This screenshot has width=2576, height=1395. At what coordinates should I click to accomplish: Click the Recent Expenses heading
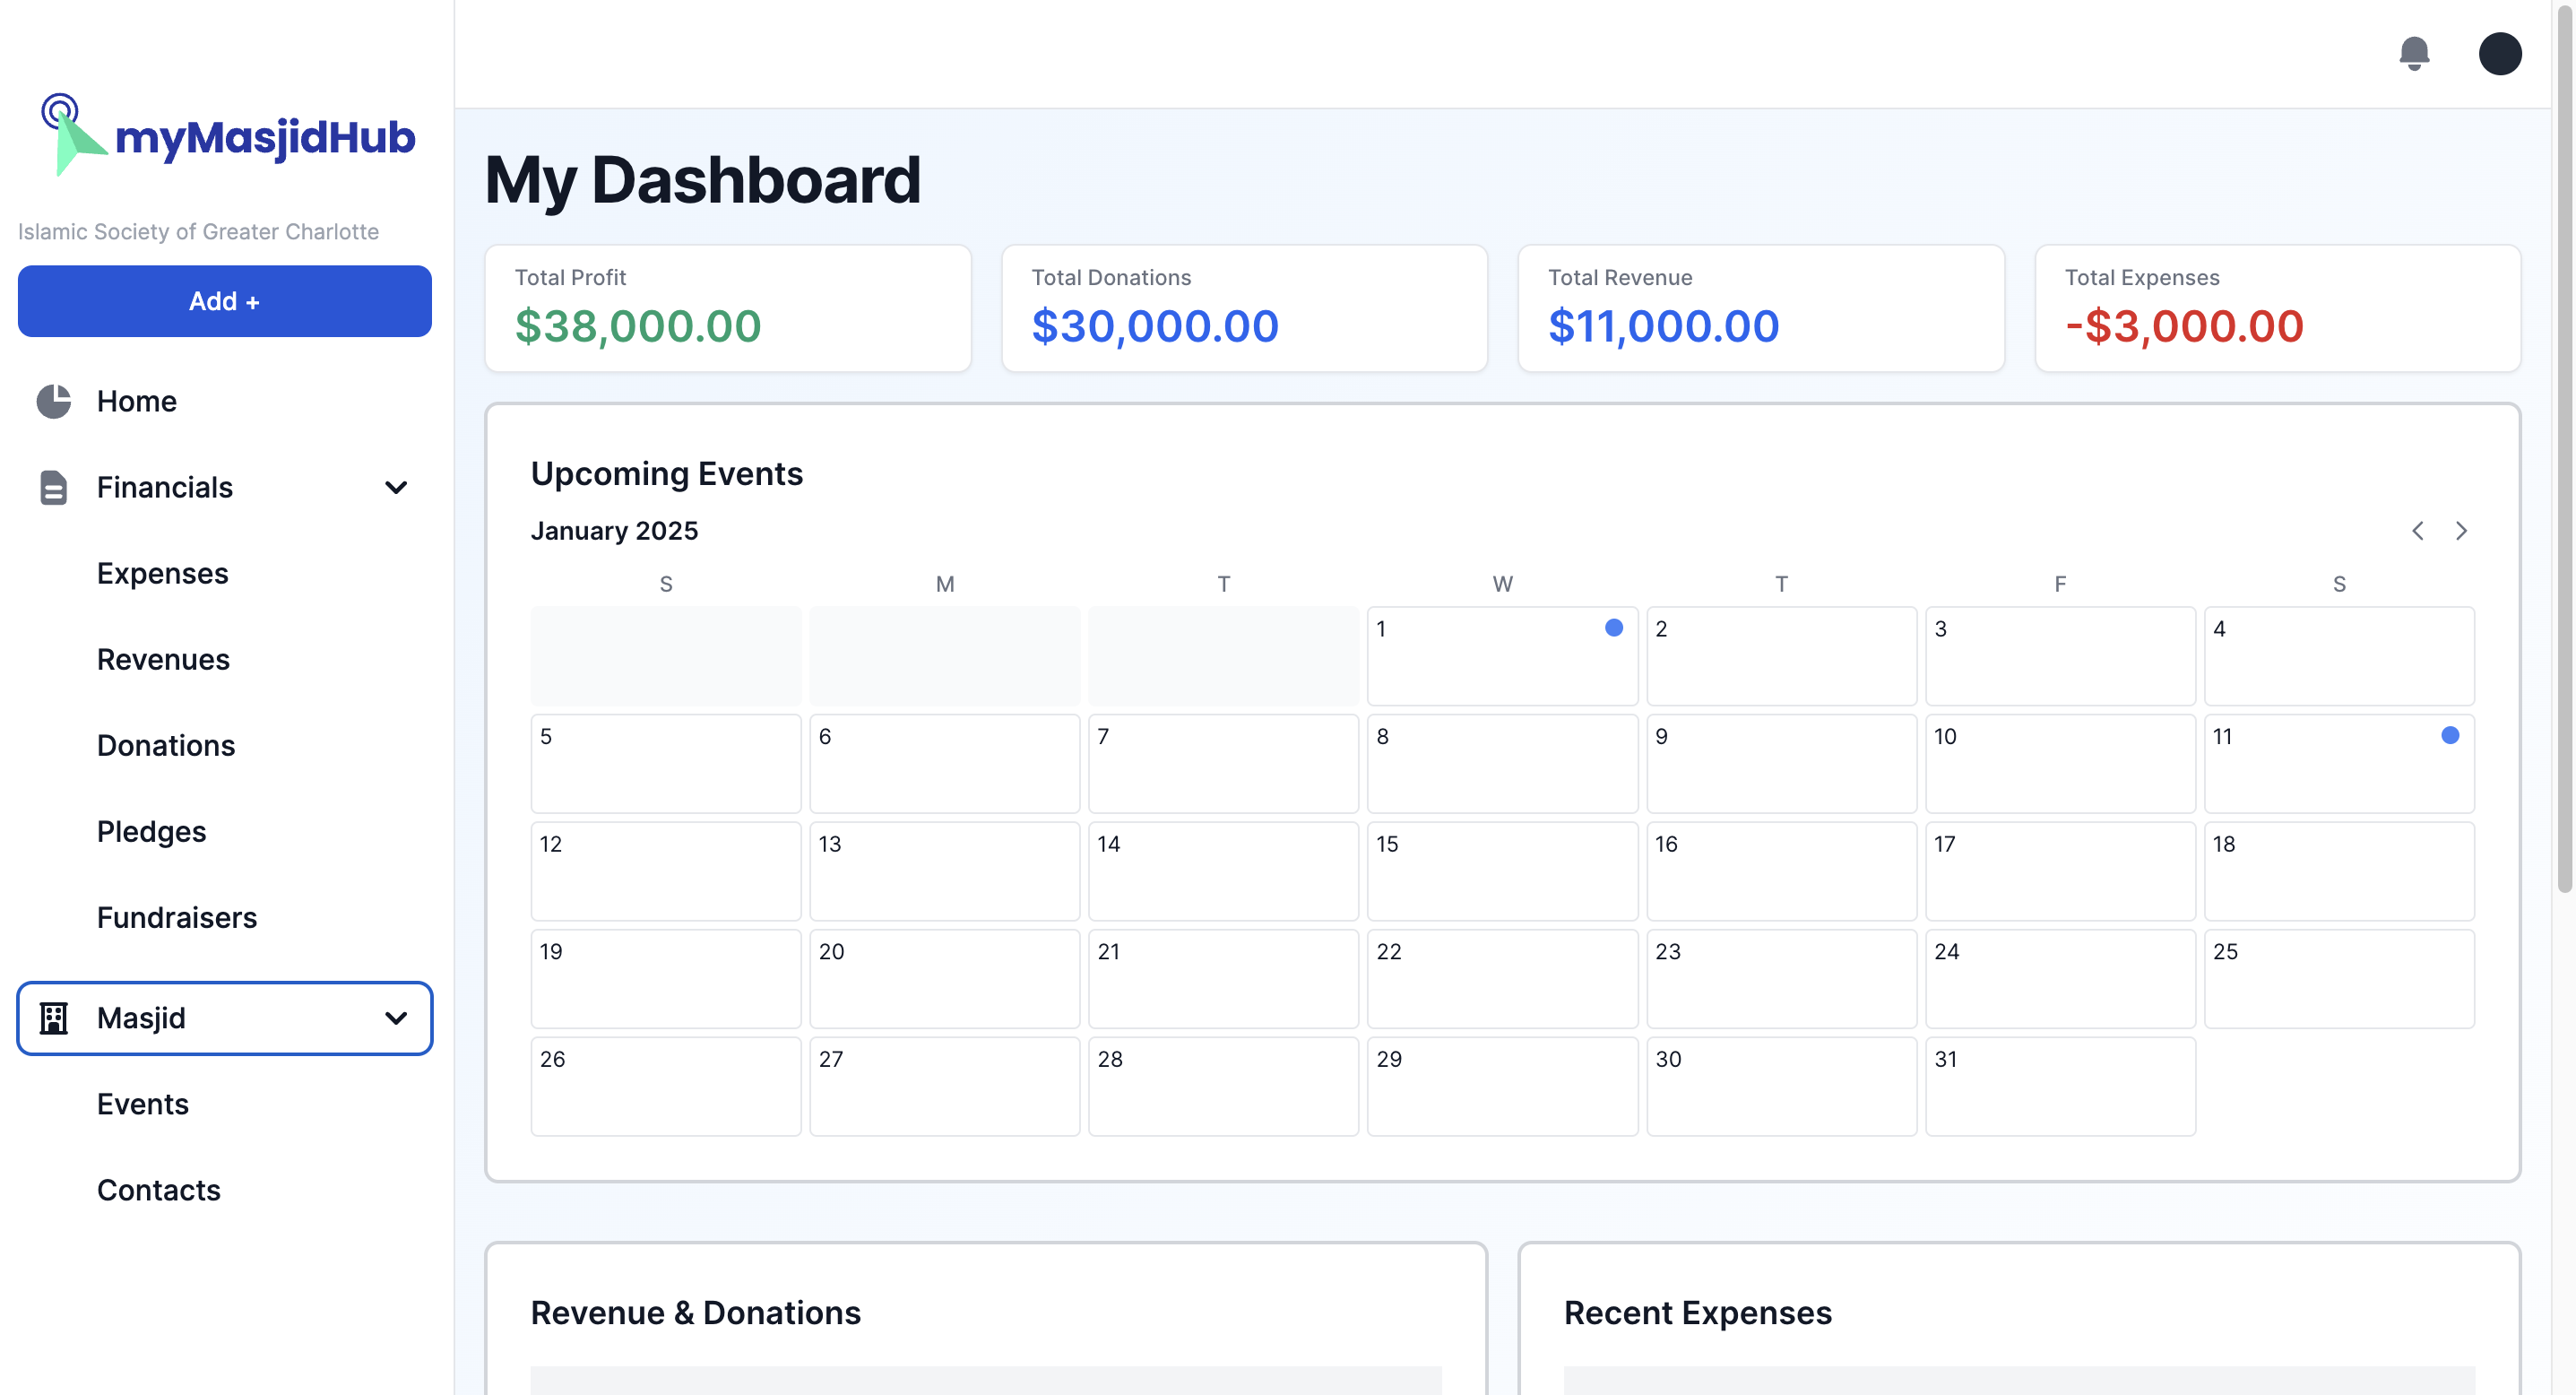click(x=1697, y=1313)
